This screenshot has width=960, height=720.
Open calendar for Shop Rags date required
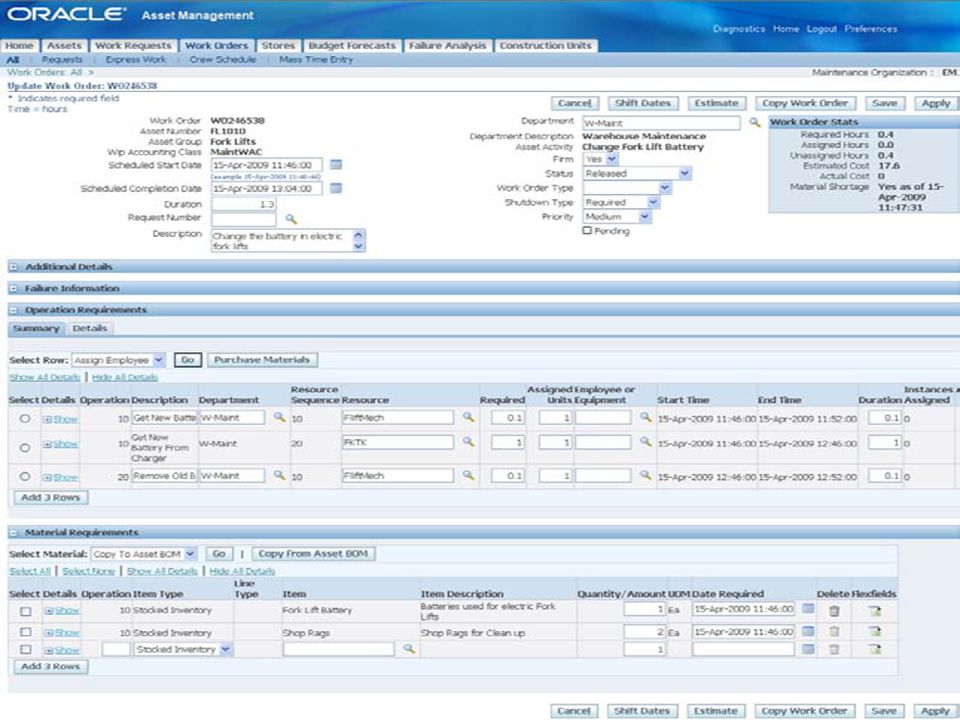click(808, 631)
